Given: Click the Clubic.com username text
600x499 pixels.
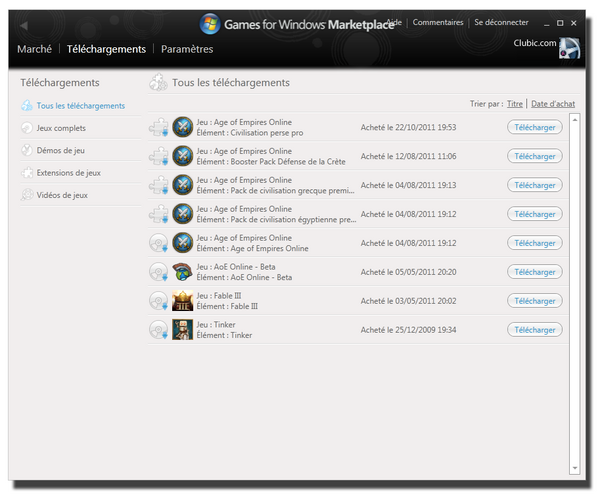Looking at the screenshot, I should point(535,43).
